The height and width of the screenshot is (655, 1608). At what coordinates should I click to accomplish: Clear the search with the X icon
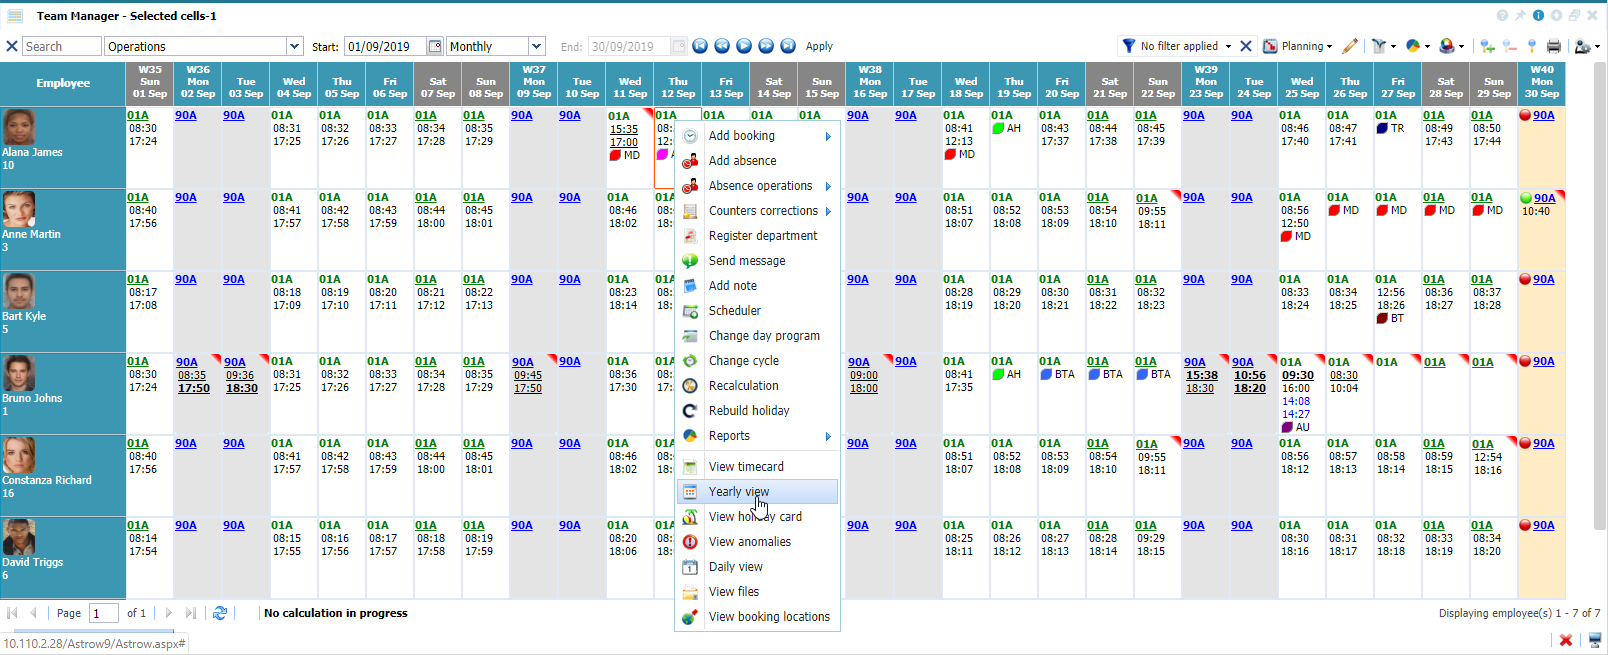tap(12, 46)
